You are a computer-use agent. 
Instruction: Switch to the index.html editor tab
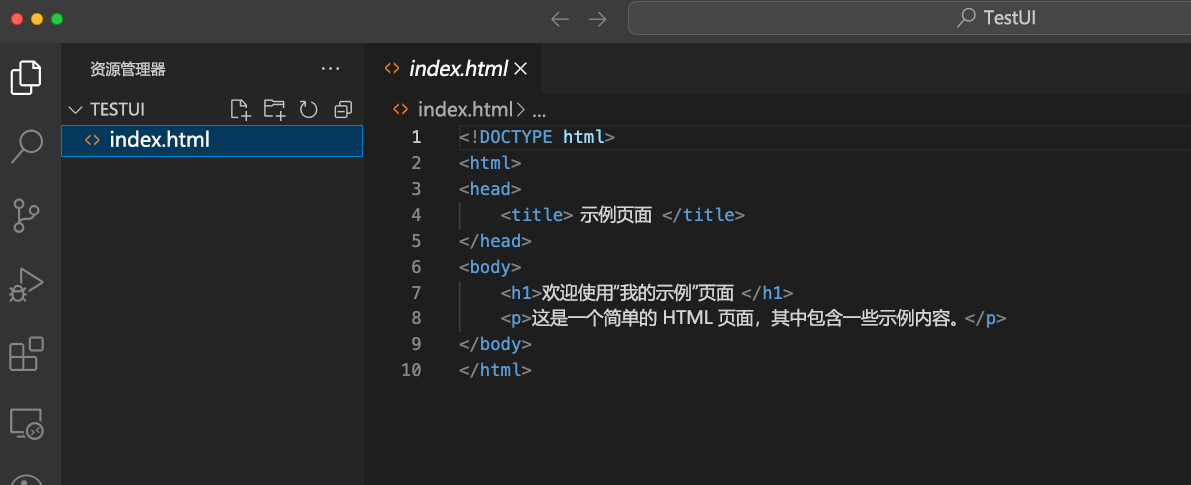[x=453, y=69]
